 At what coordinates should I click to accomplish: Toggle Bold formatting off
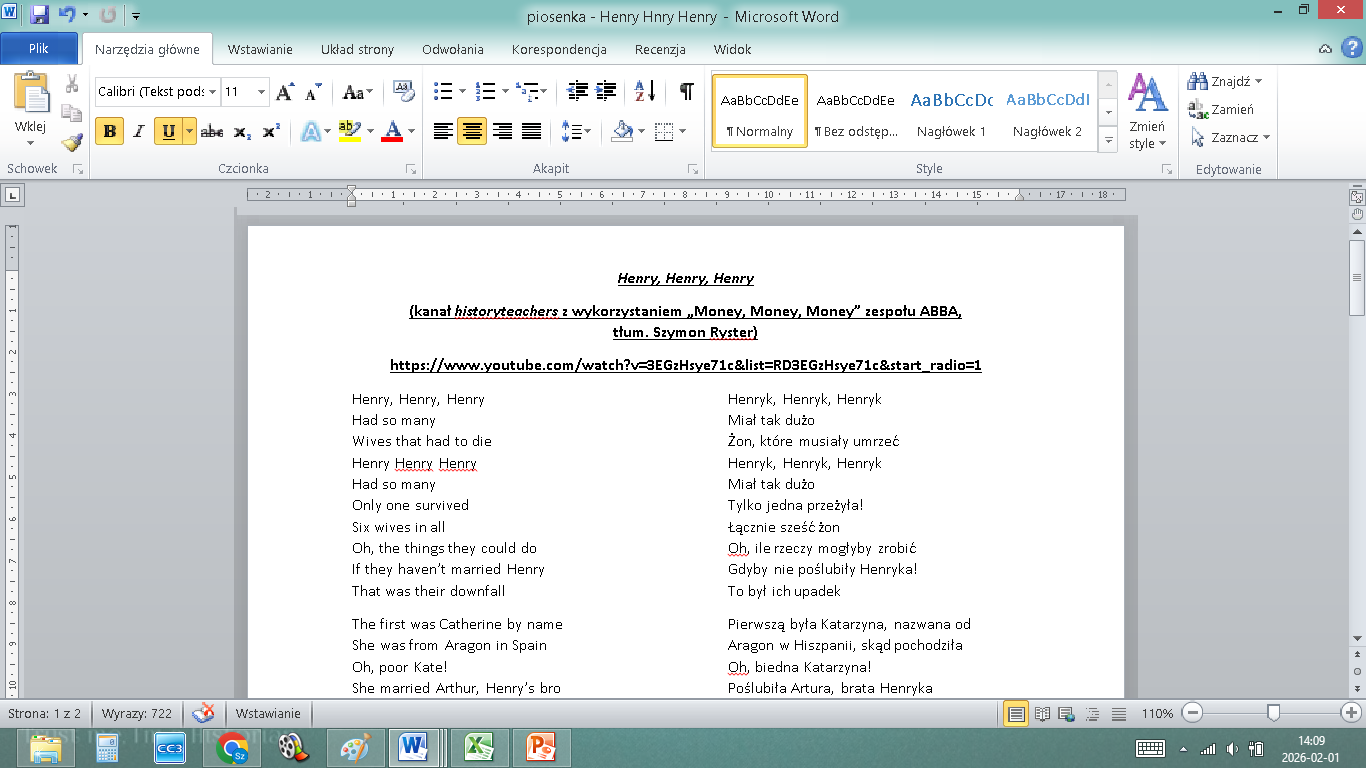point(110,132)
